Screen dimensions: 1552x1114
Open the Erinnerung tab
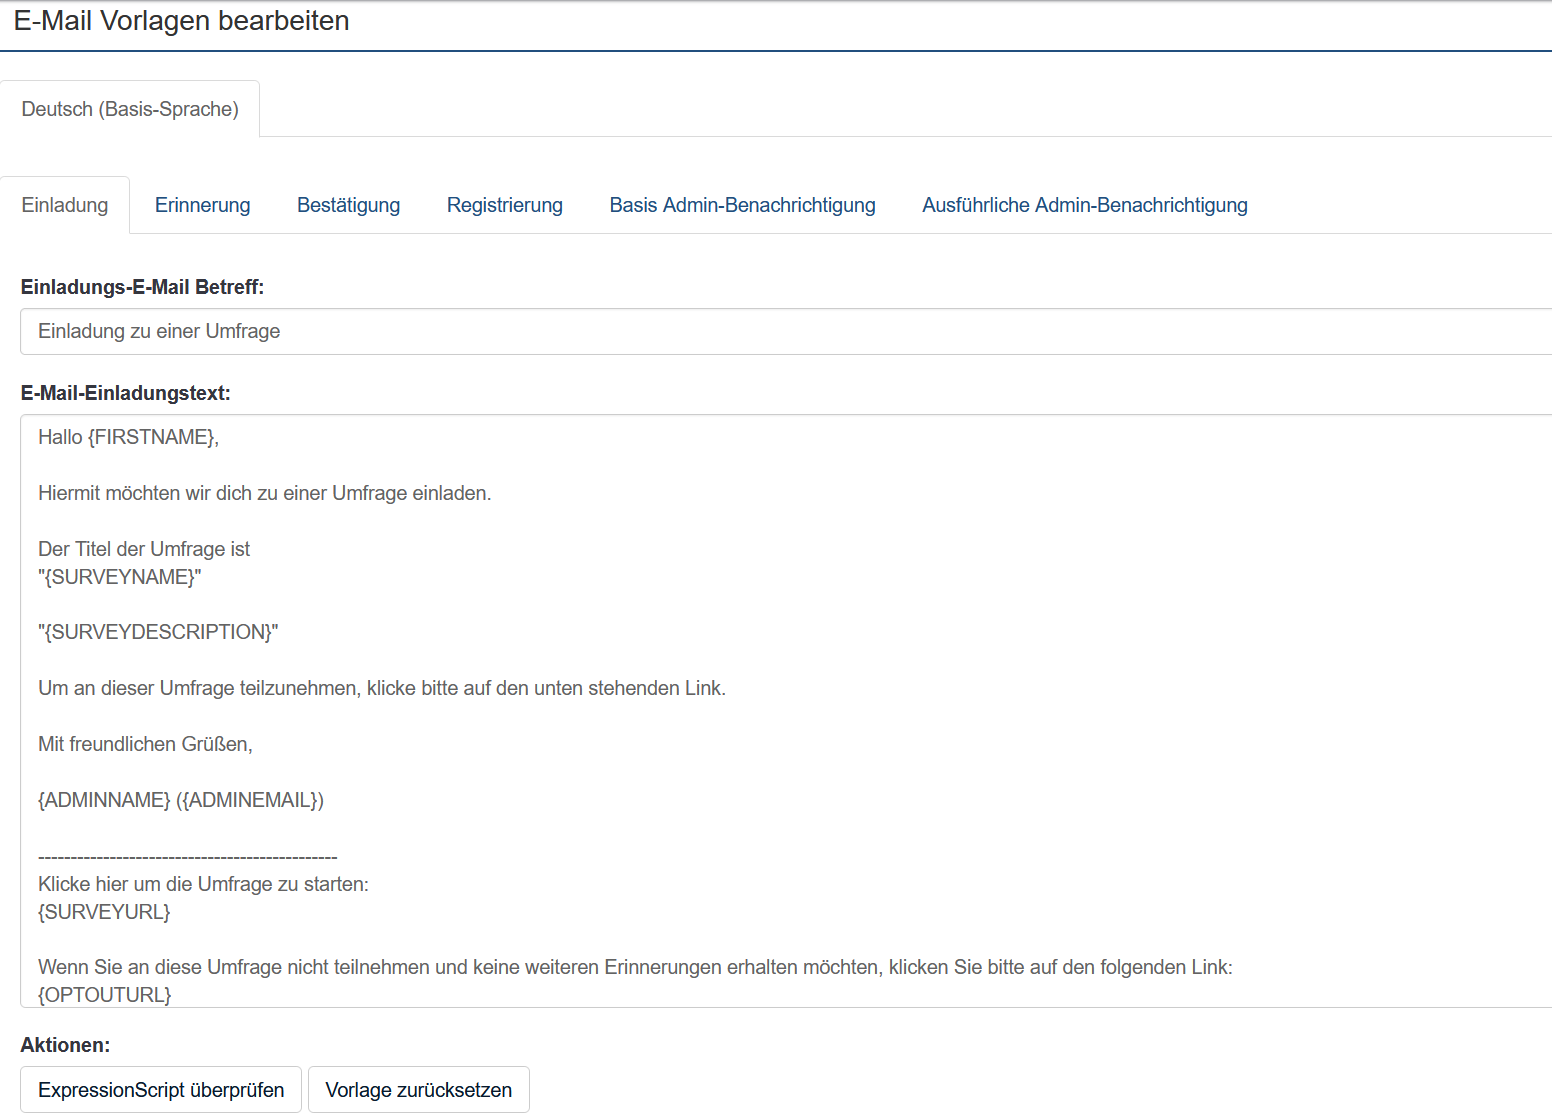tap(202, 205)
